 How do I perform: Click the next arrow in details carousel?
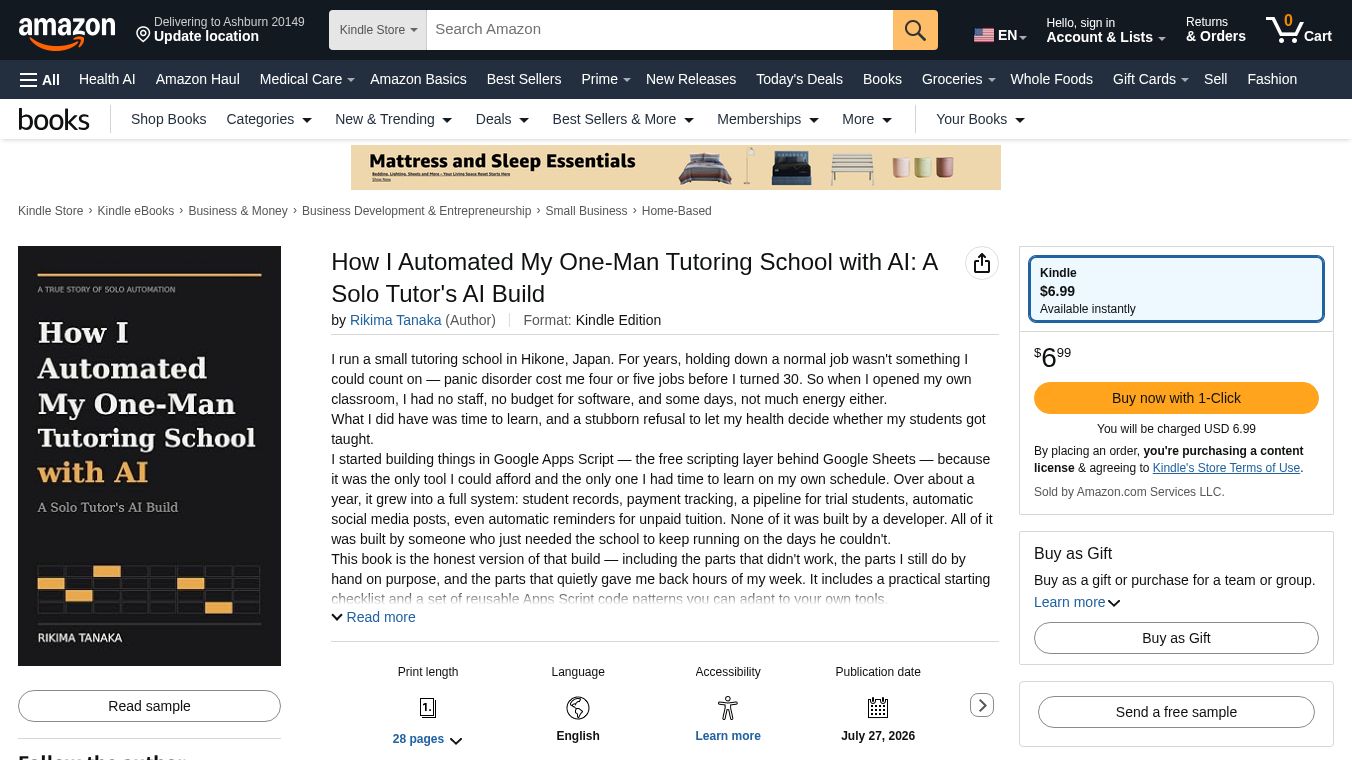(982, 705)
